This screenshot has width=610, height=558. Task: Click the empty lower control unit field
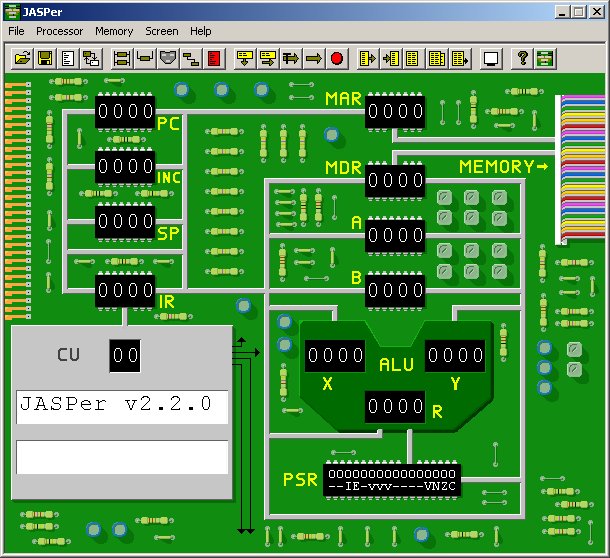(122, 457)
